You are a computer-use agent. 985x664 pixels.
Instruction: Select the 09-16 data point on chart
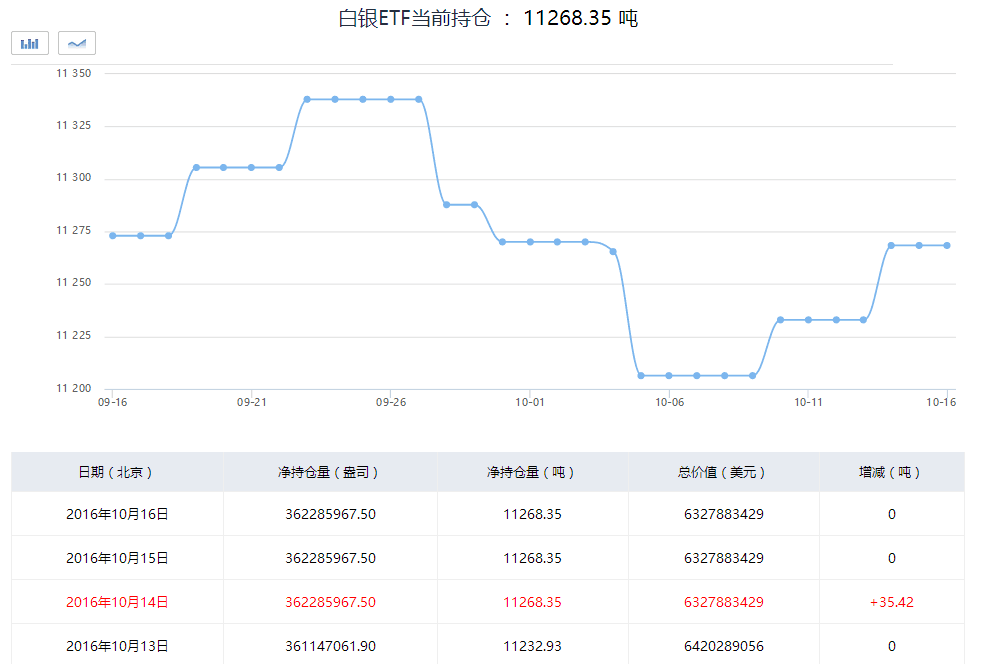[113, 236]
